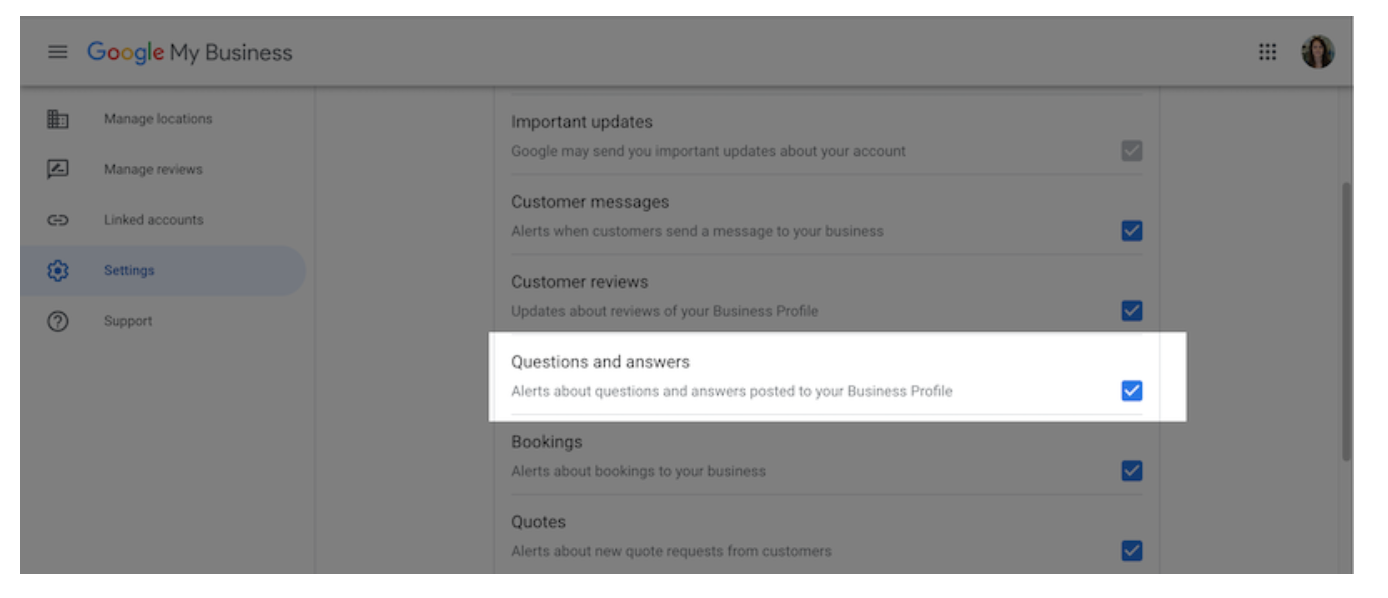1388x598 pixels.
Task: Click the Google My Business logo
Action: click(190, 53)
